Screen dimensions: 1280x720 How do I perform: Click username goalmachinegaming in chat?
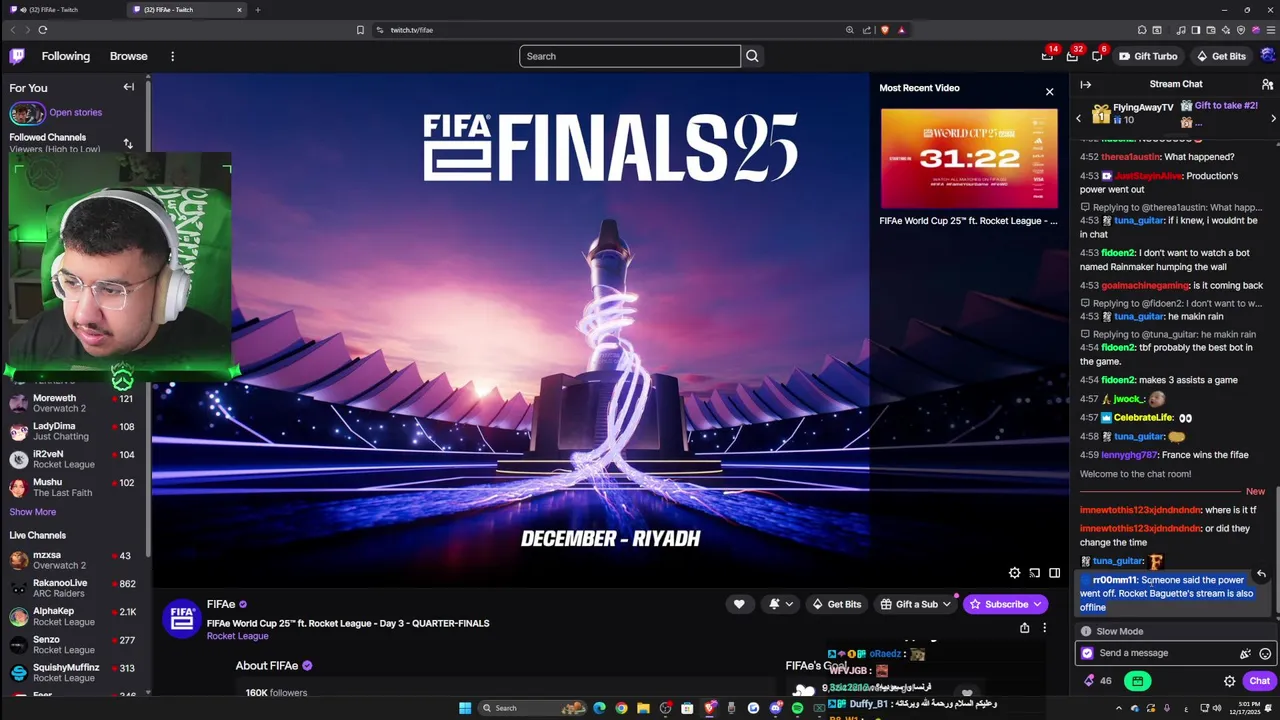[1145, 285]
